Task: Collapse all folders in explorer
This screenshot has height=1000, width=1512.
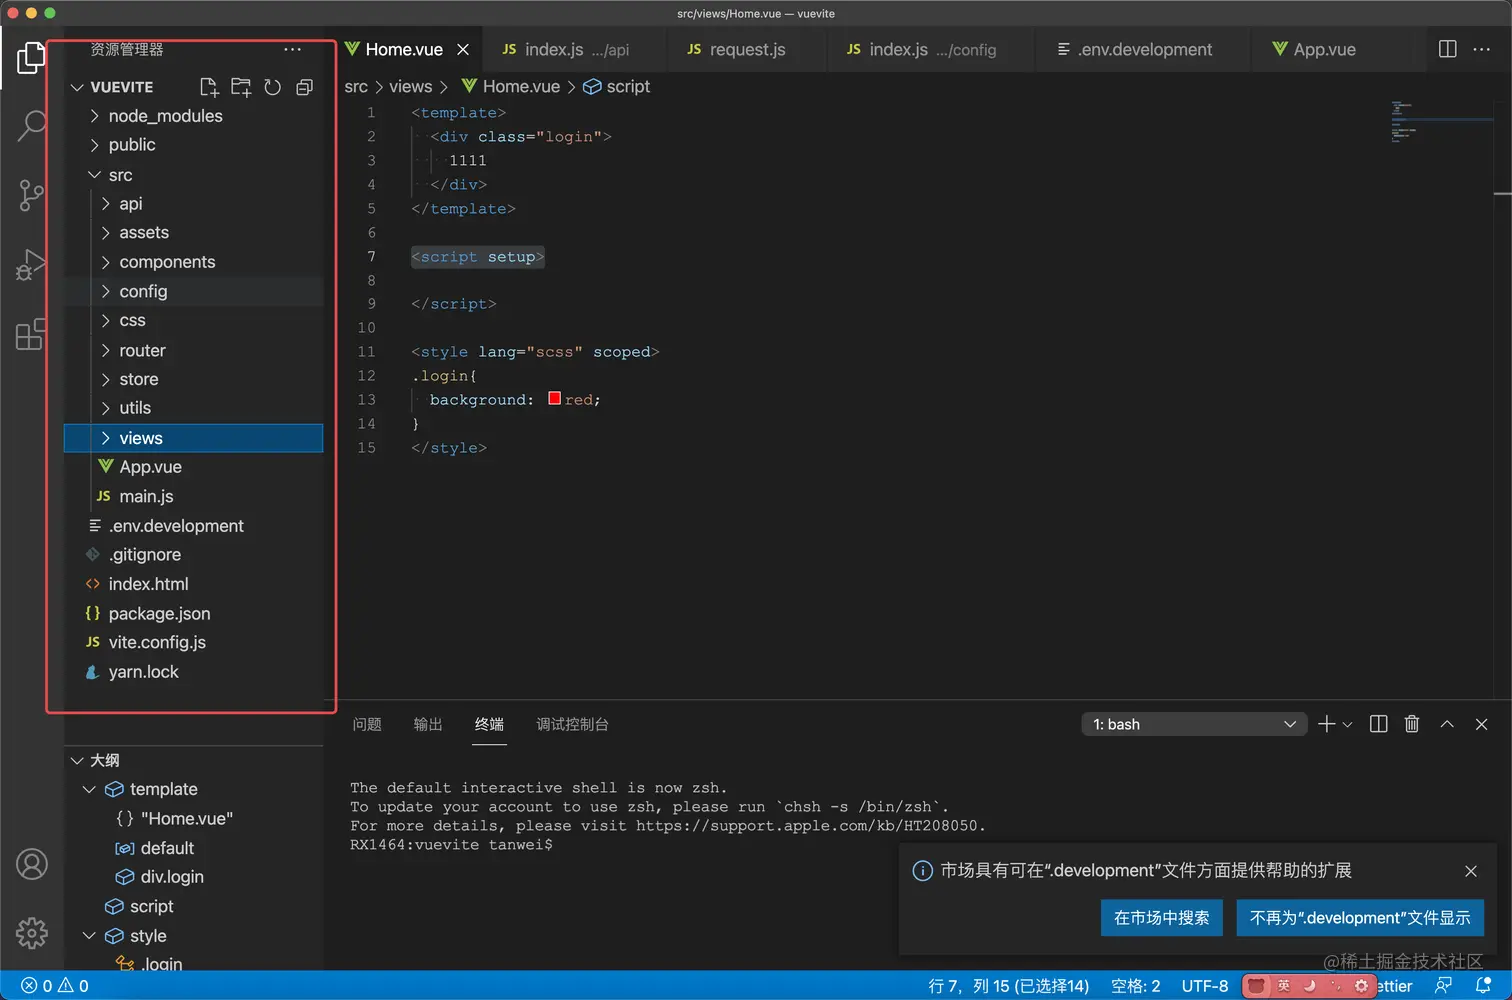Action: [305, 87]
